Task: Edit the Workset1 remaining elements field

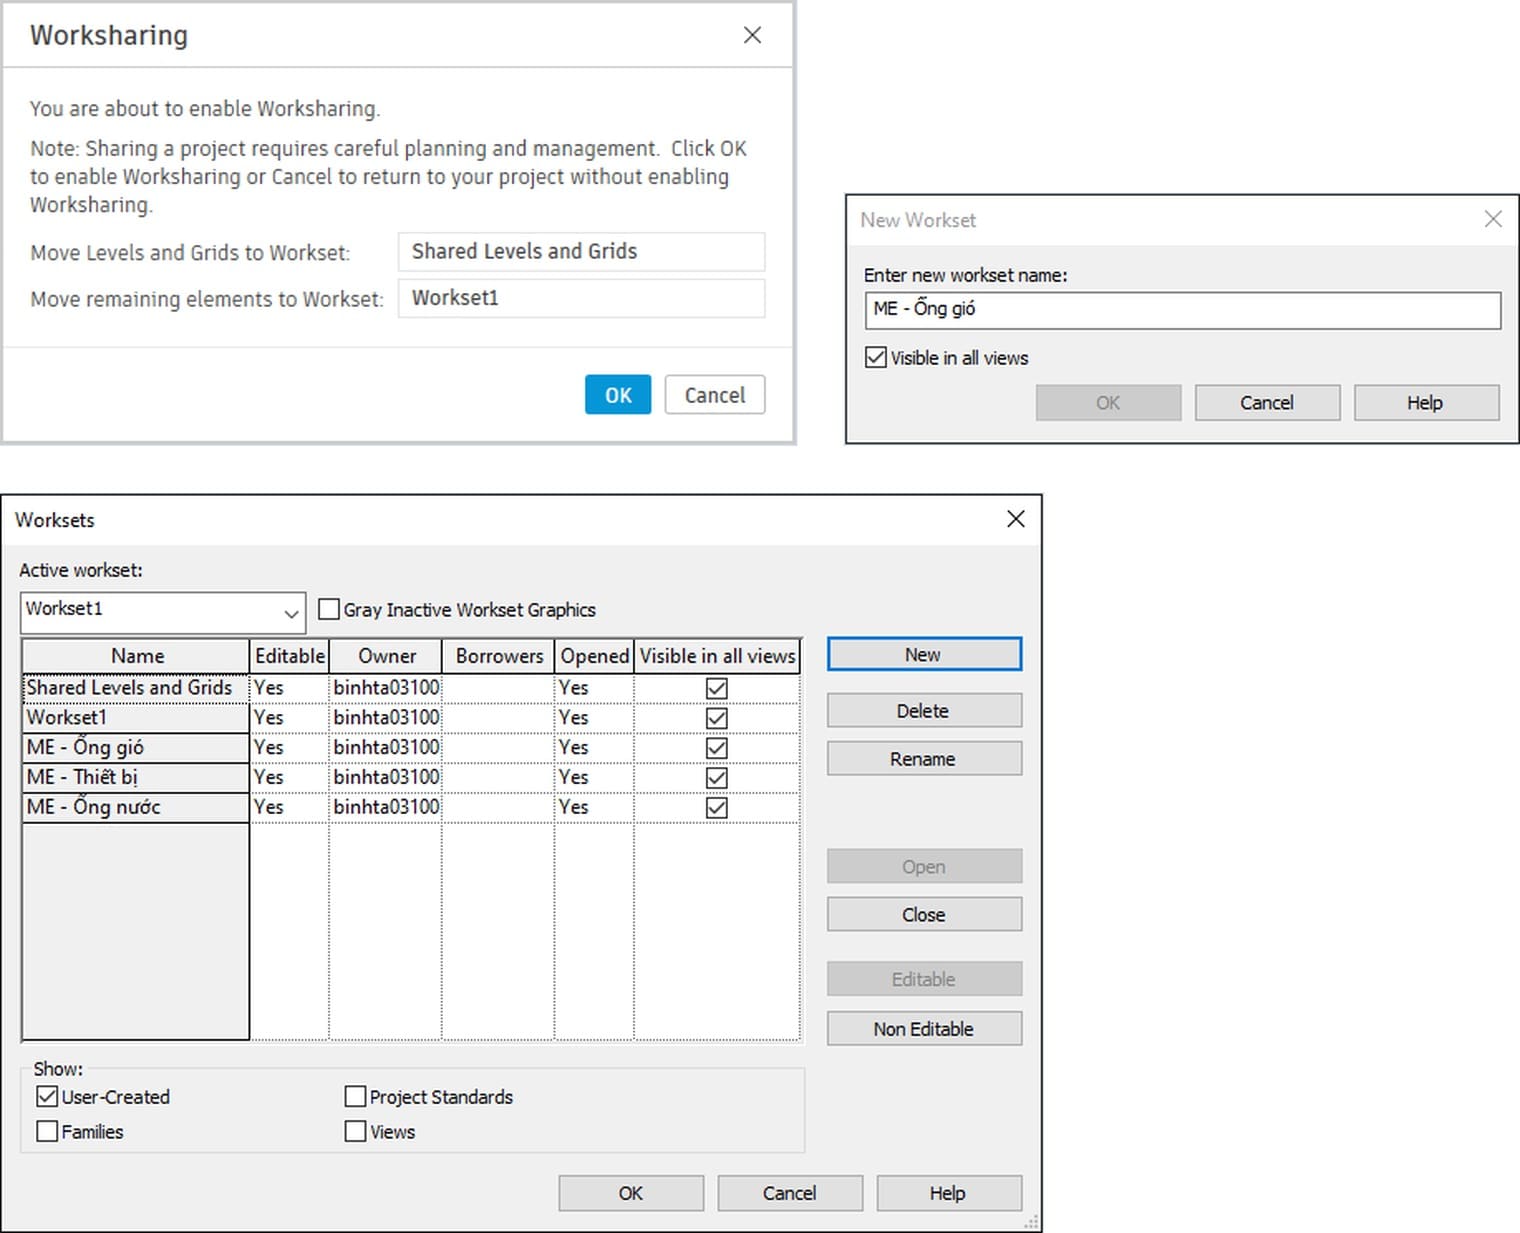Action: pyautogui.click(x=581, y=298)
